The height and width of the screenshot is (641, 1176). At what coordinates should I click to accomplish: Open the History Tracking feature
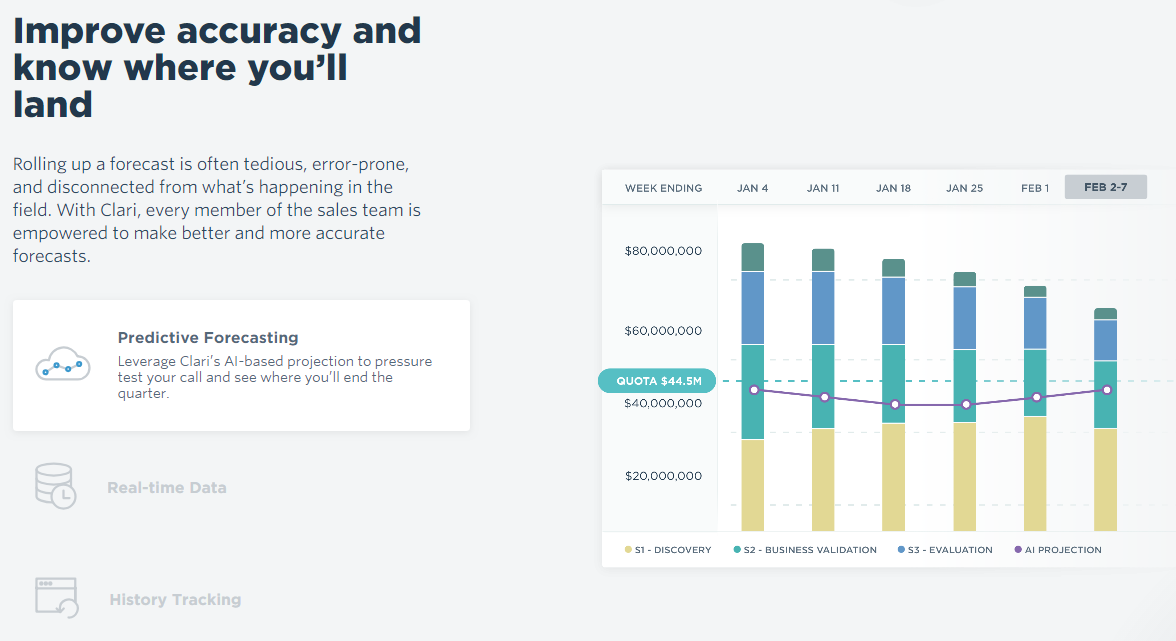175,600
